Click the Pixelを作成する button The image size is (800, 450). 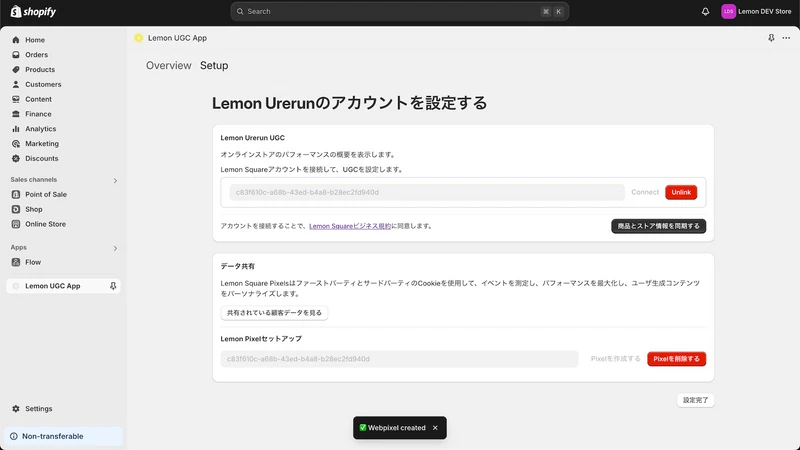615,359
